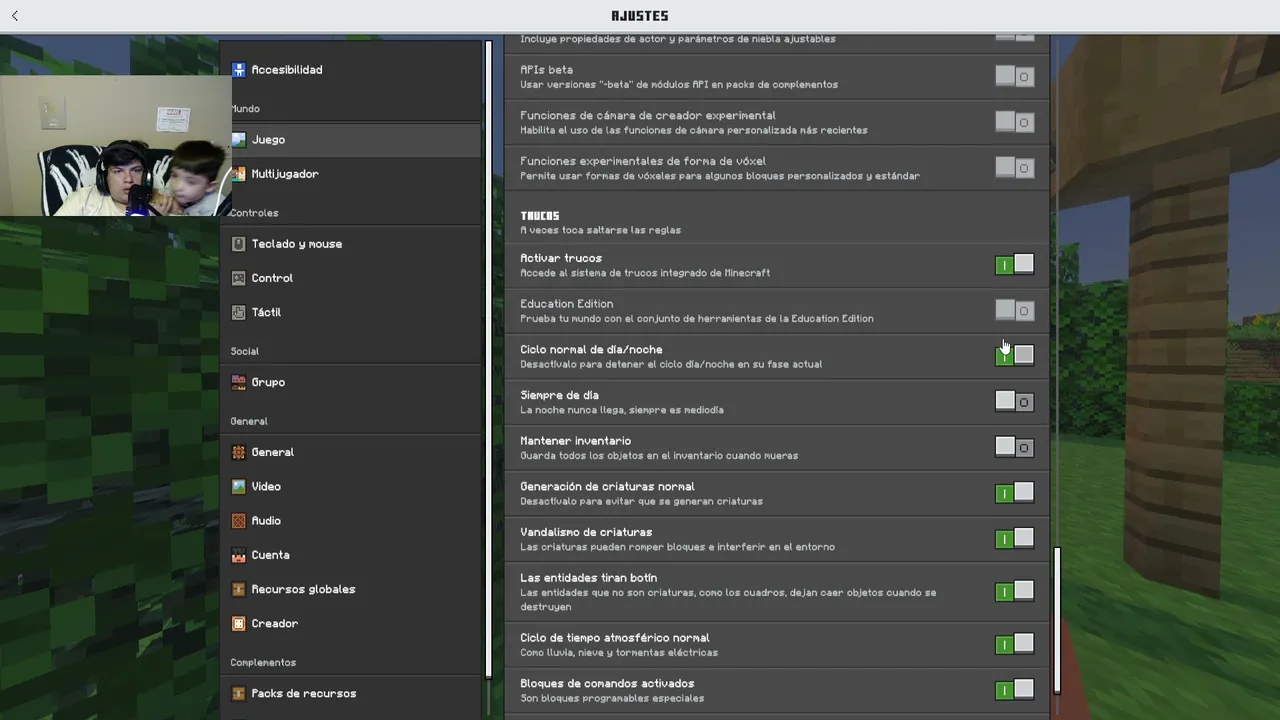
Task: Go back using the top-left arrow
Action: tap(15, 16)
